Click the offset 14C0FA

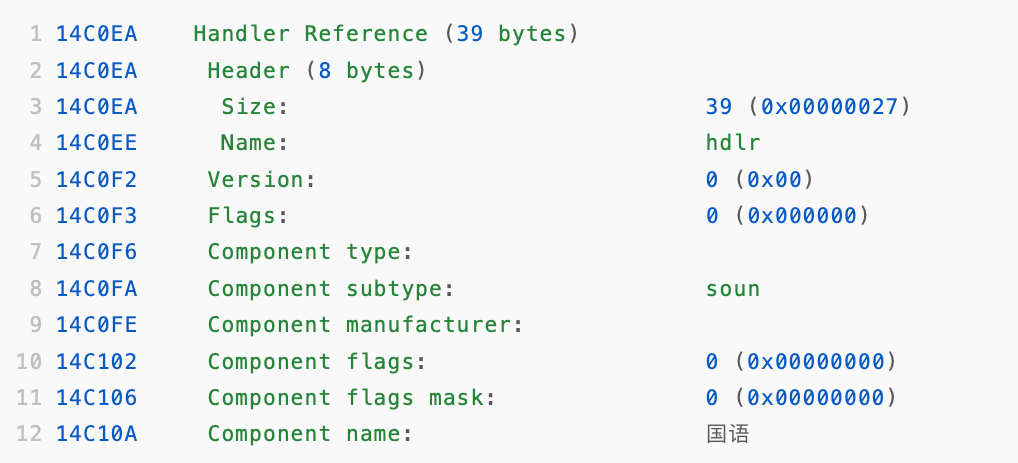click(97, 288)
